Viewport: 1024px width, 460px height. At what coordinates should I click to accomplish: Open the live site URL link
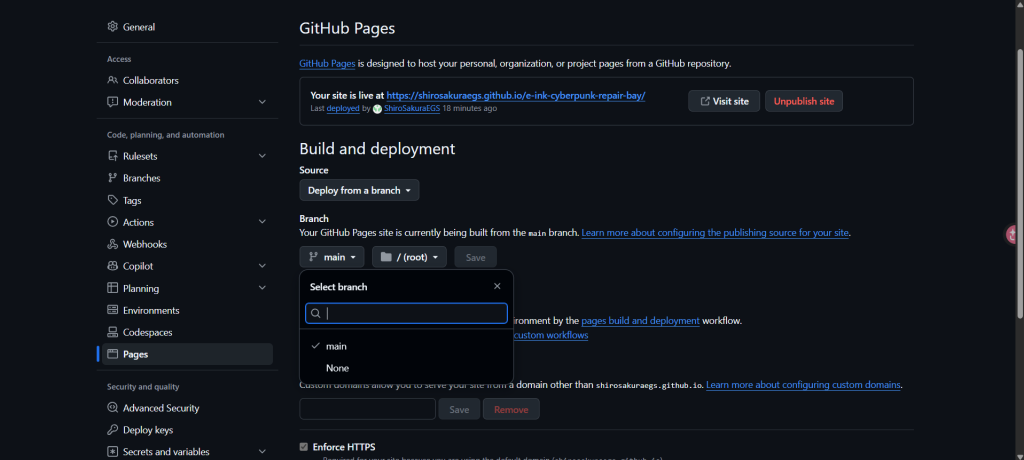click(x=516, y=95)
